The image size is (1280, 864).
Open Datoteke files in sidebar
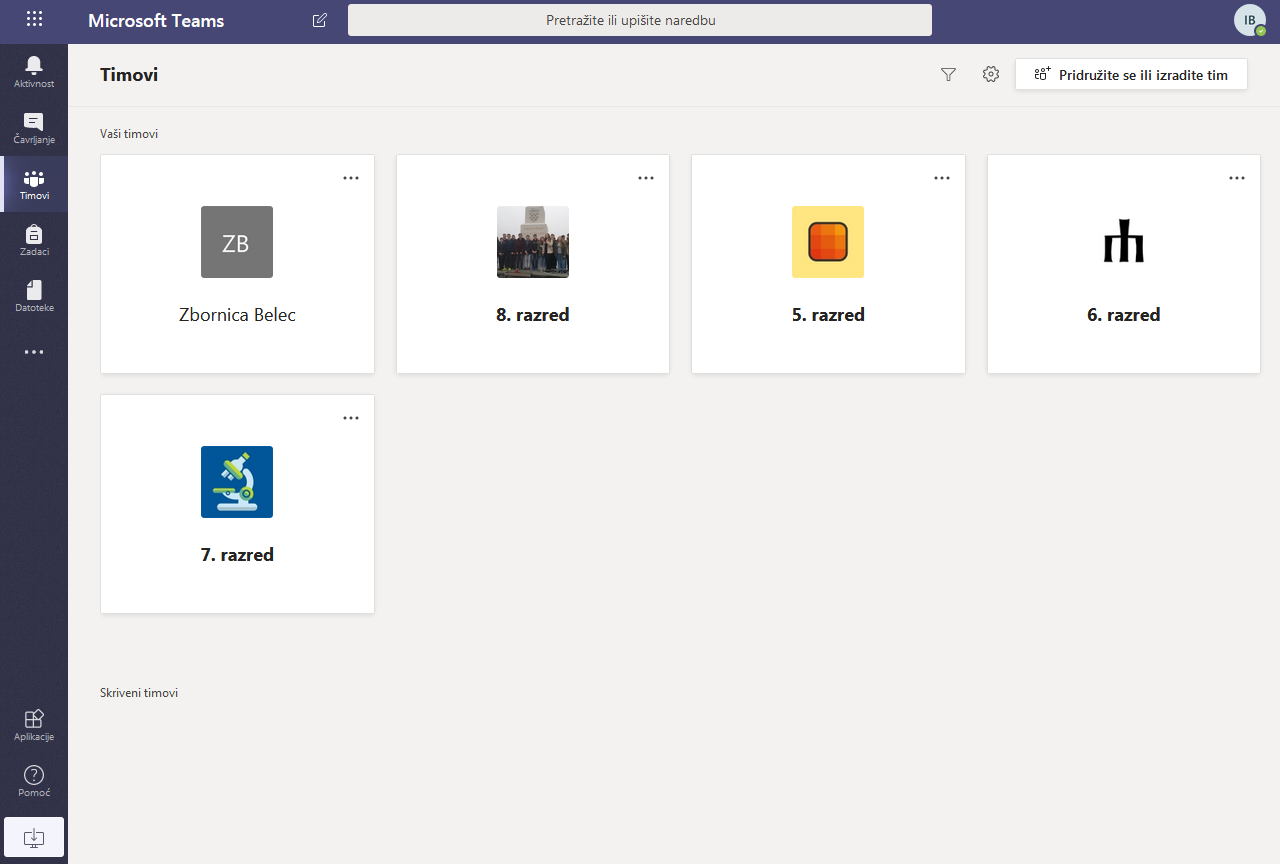click(34, 296)
